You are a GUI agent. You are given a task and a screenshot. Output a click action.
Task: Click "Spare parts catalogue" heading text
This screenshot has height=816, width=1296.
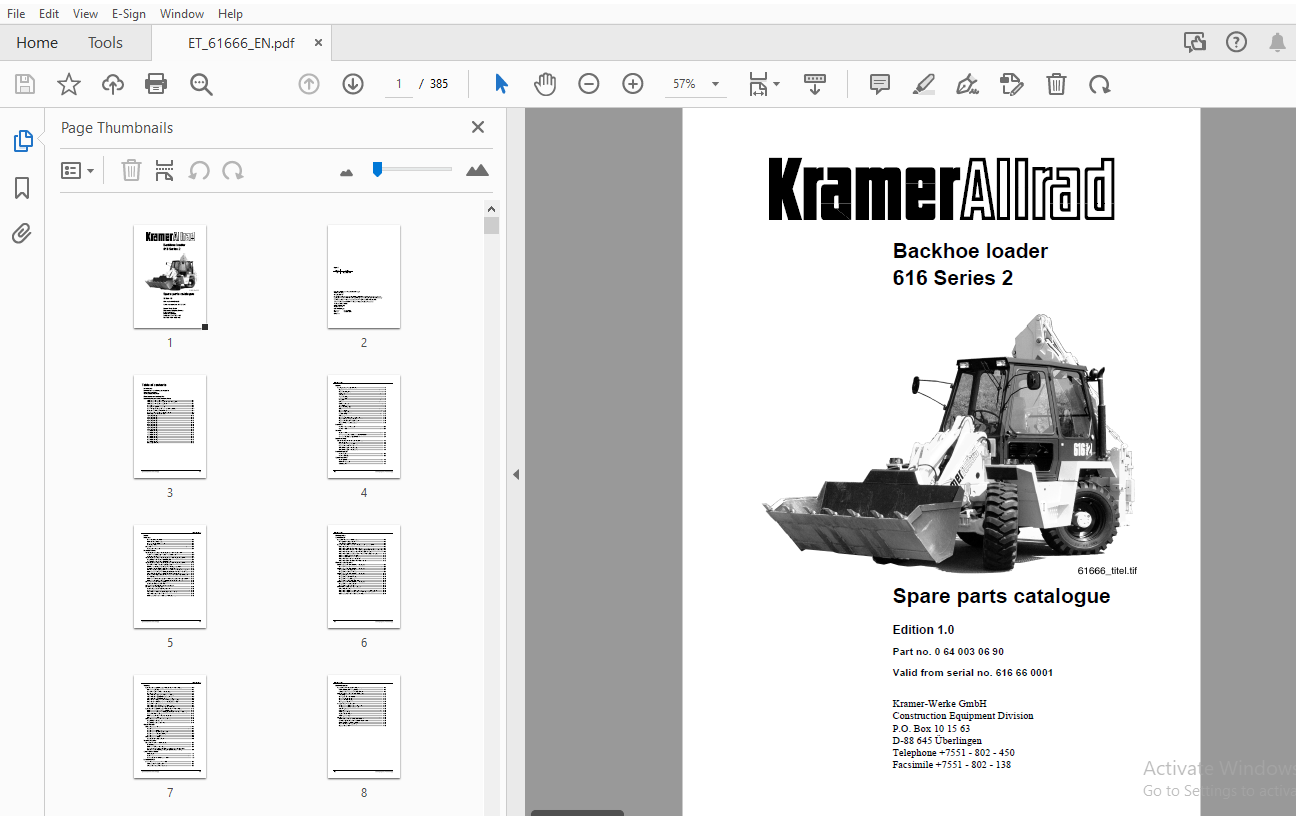point(1001,596)
